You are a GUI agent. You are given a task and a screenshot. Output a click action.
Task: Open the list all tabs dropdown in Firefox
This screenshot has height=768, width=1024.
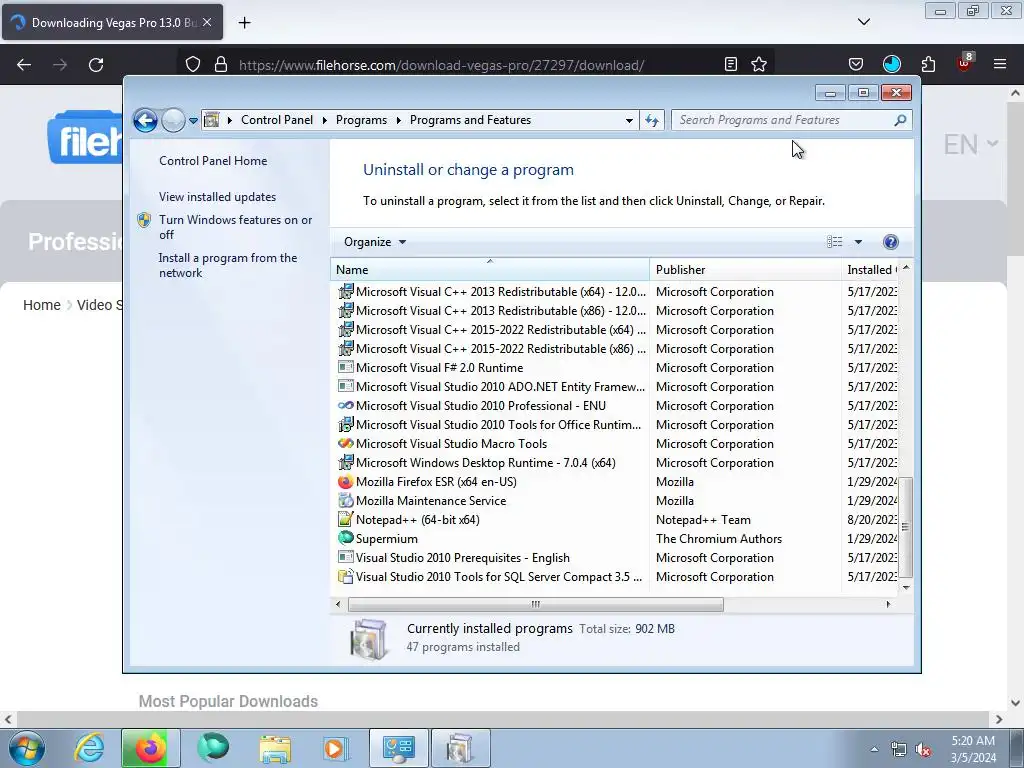pyautogui.click(x=863, y=22)
